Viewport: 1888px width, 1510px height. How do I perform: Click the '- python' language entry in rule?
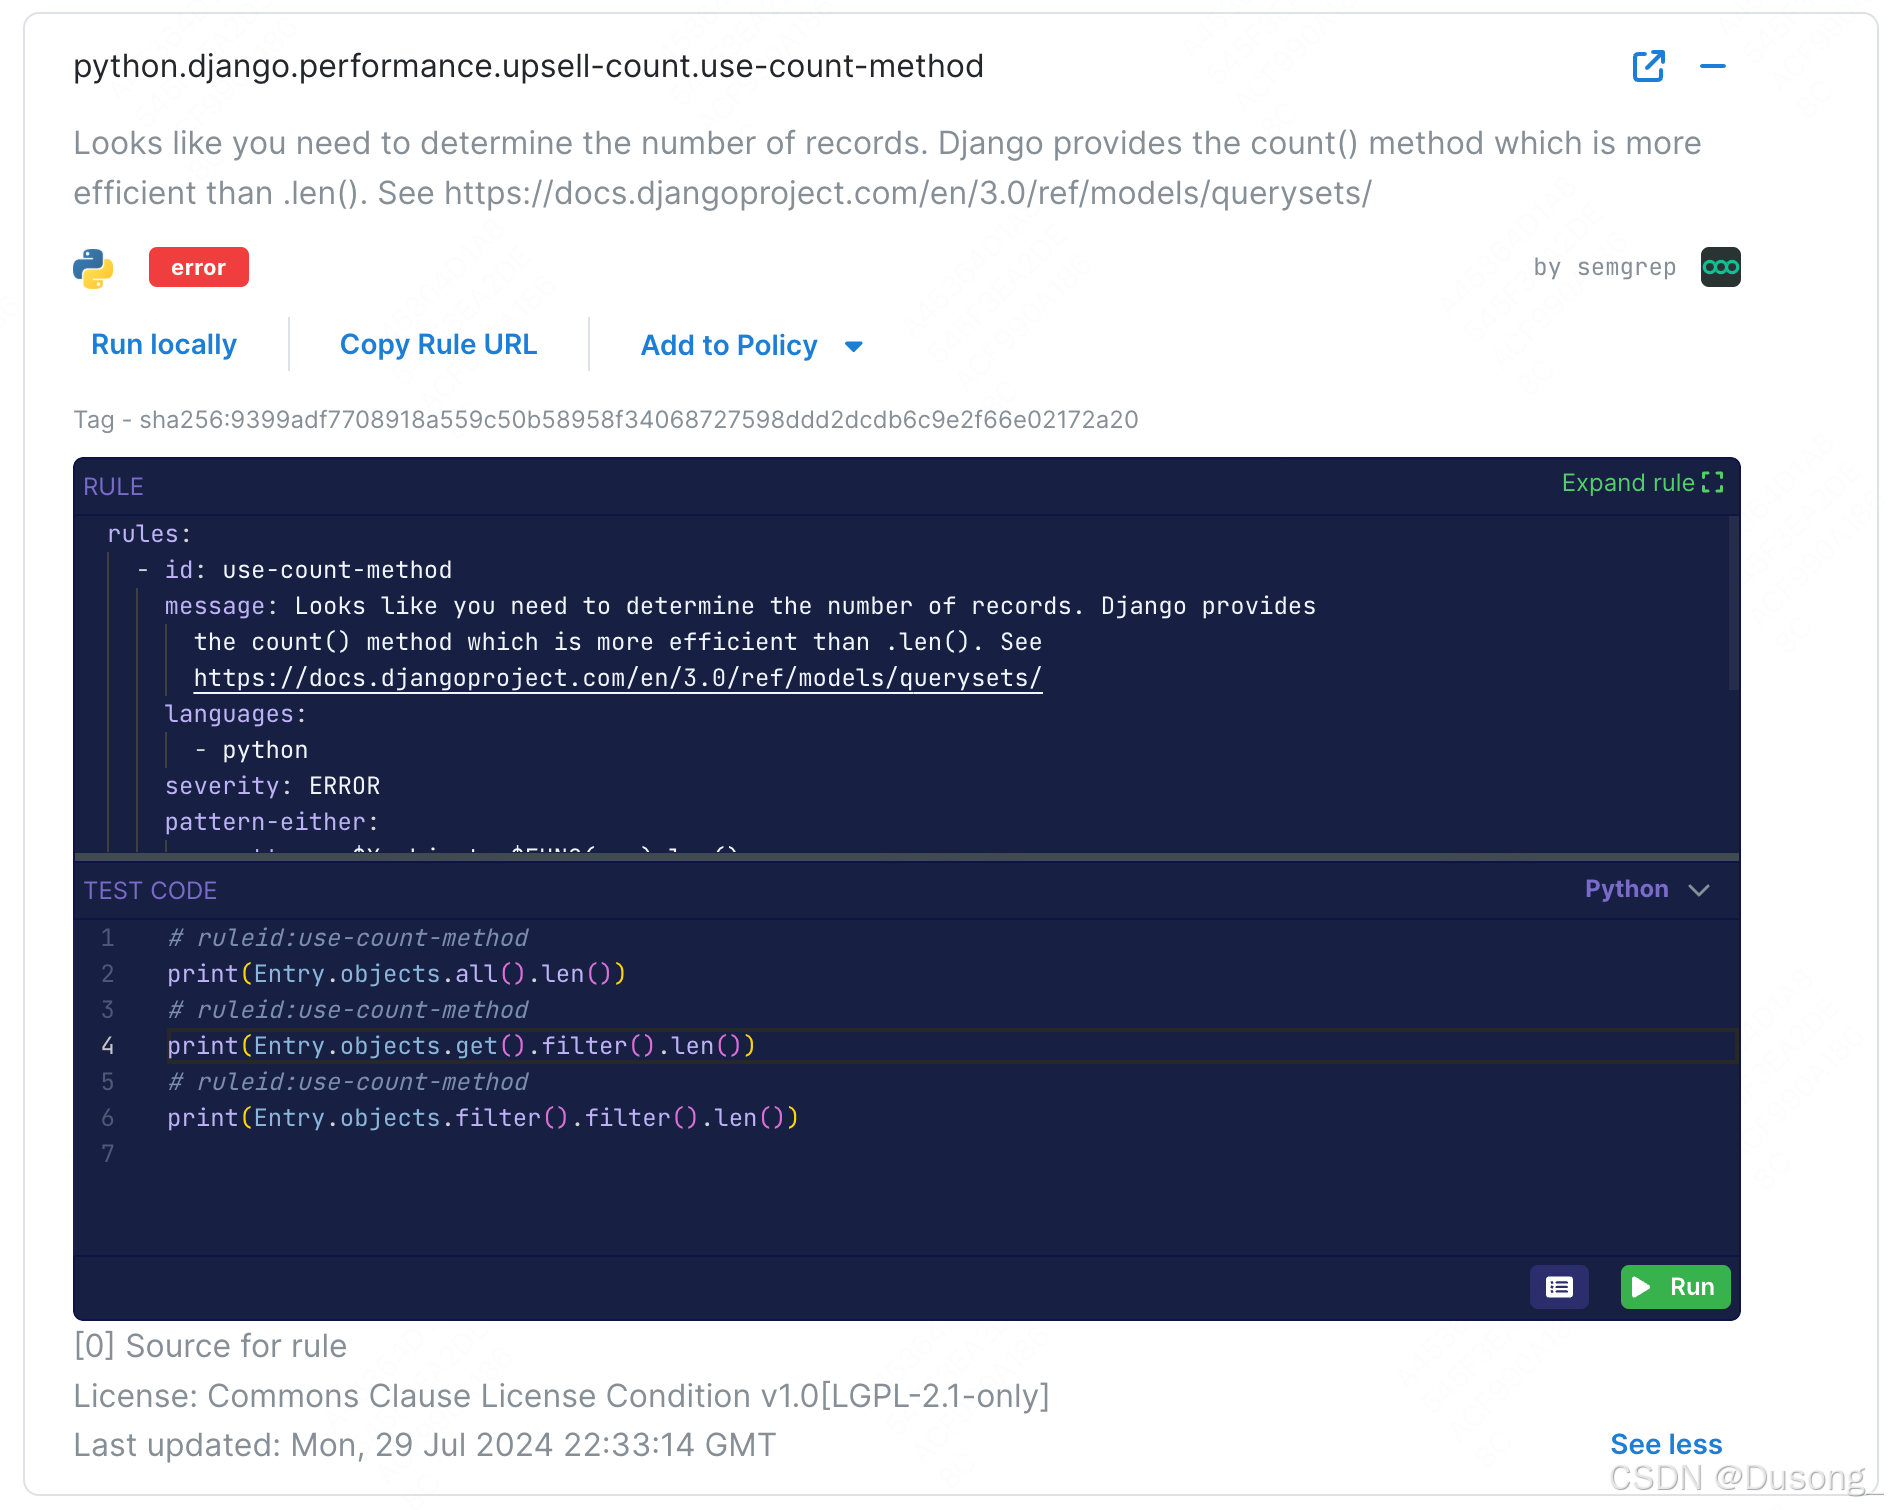tap(251, 750)
